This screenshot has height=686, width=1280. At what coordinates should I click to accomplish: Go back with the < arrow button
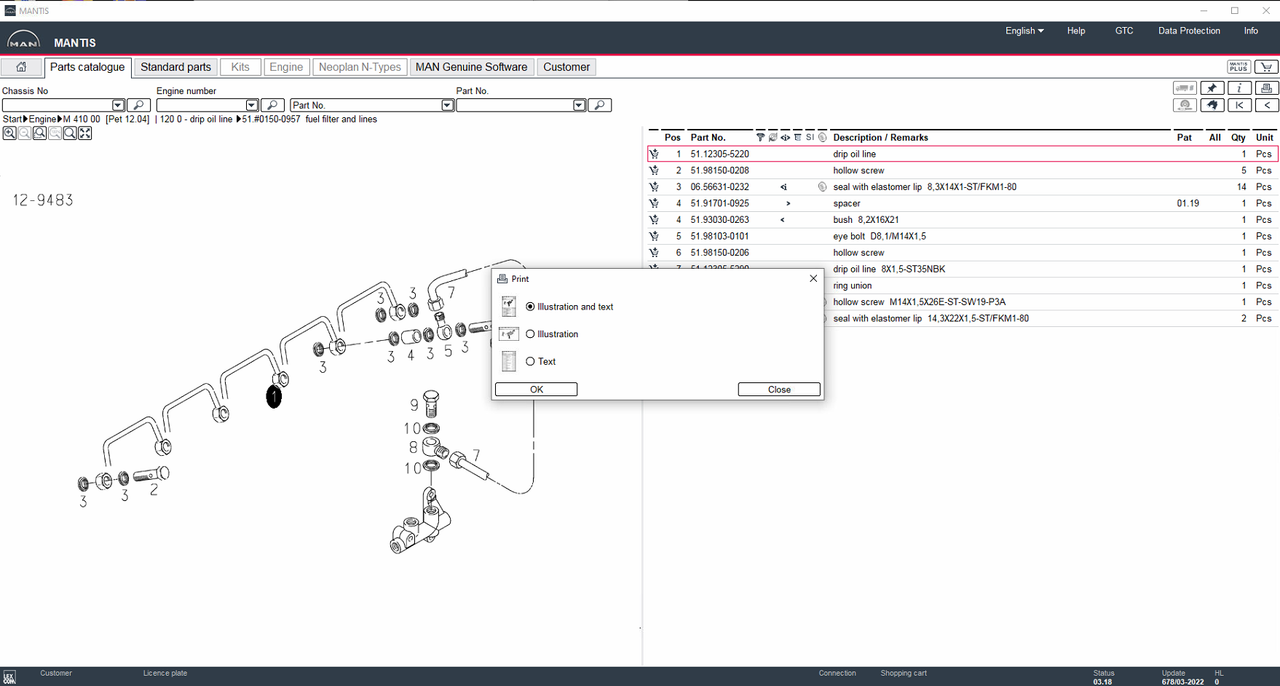tap(1266, 104)
